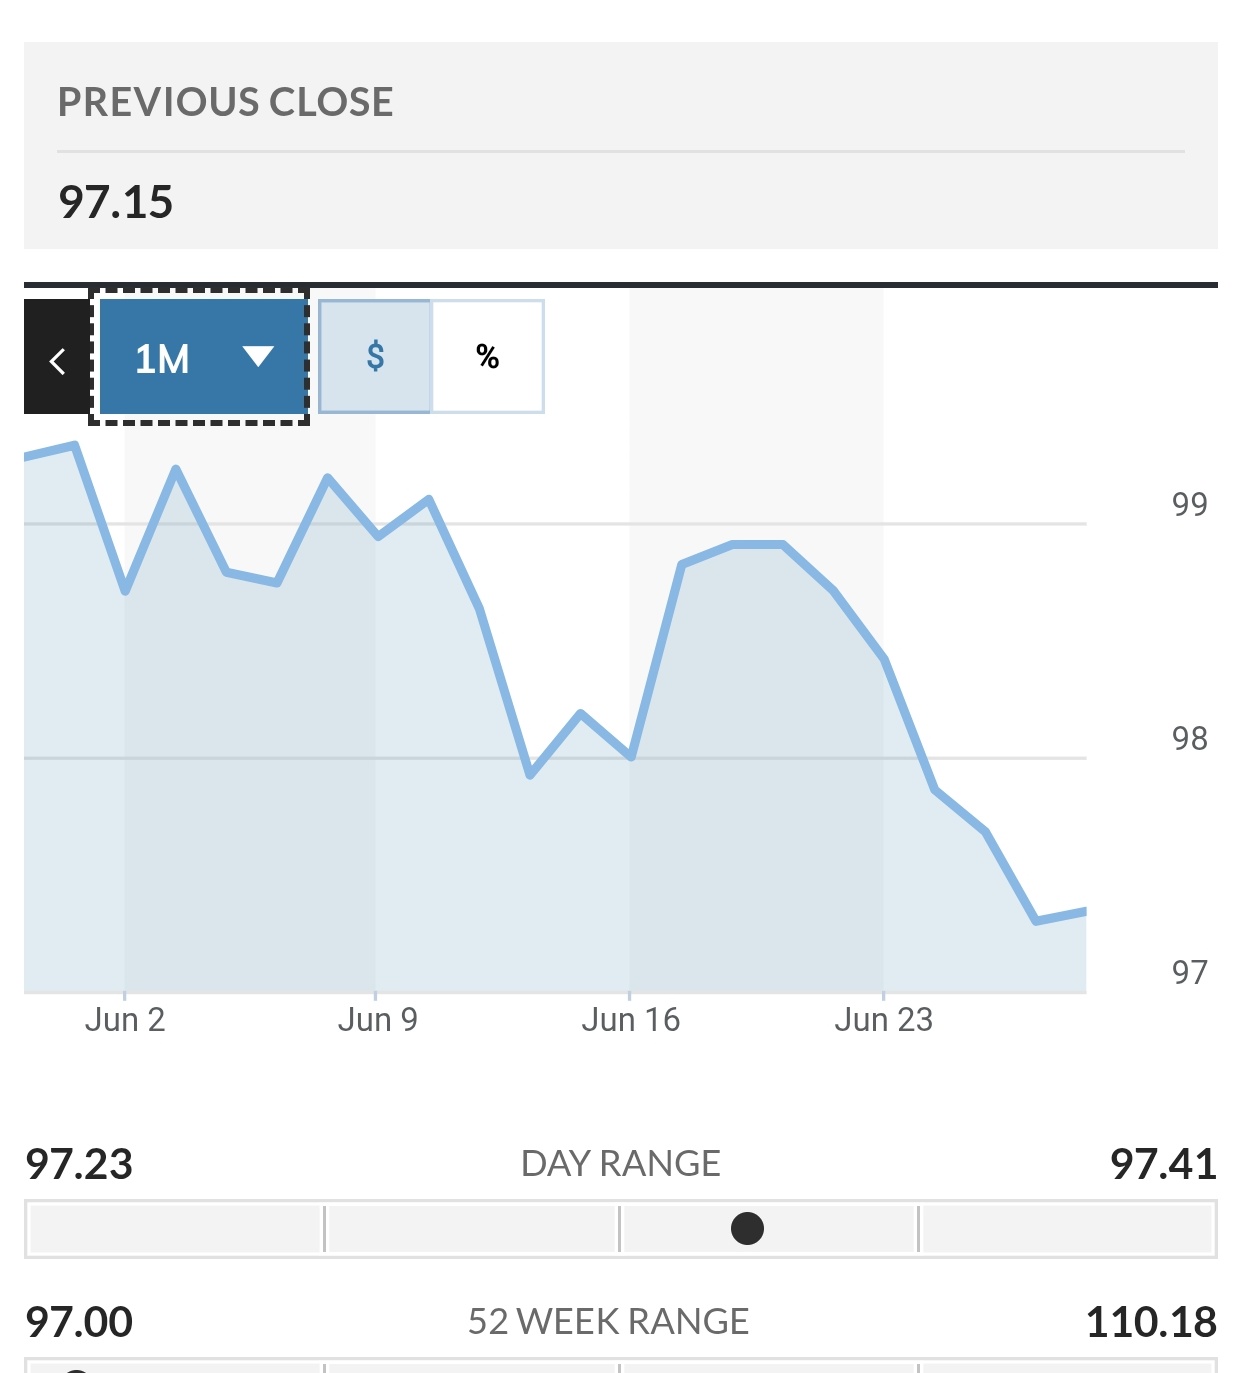Click the 52 Week Range label

609,1322
